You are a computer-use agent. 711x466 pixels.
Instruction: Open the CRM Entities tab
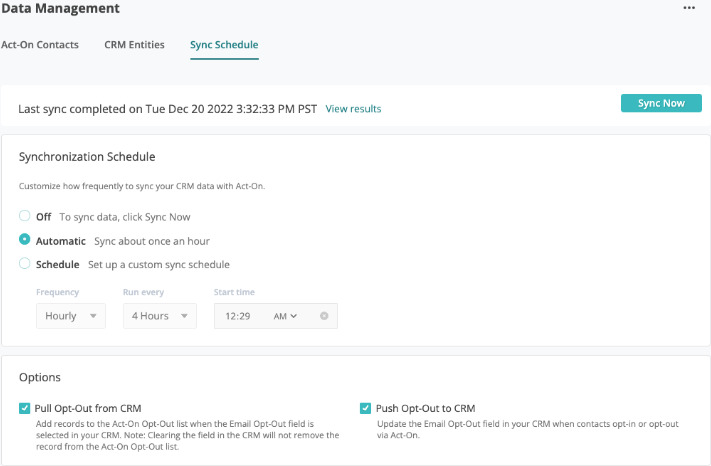[x=134, y=45]
